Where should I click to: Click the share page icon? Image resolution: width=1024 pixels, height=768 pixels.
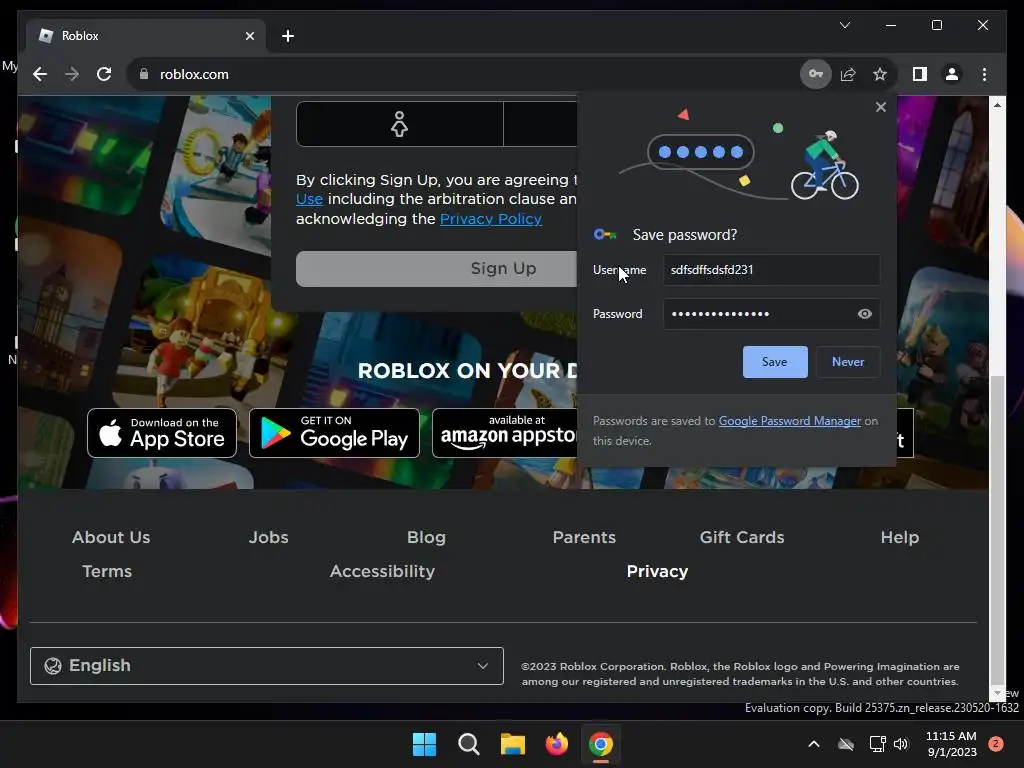848,74
